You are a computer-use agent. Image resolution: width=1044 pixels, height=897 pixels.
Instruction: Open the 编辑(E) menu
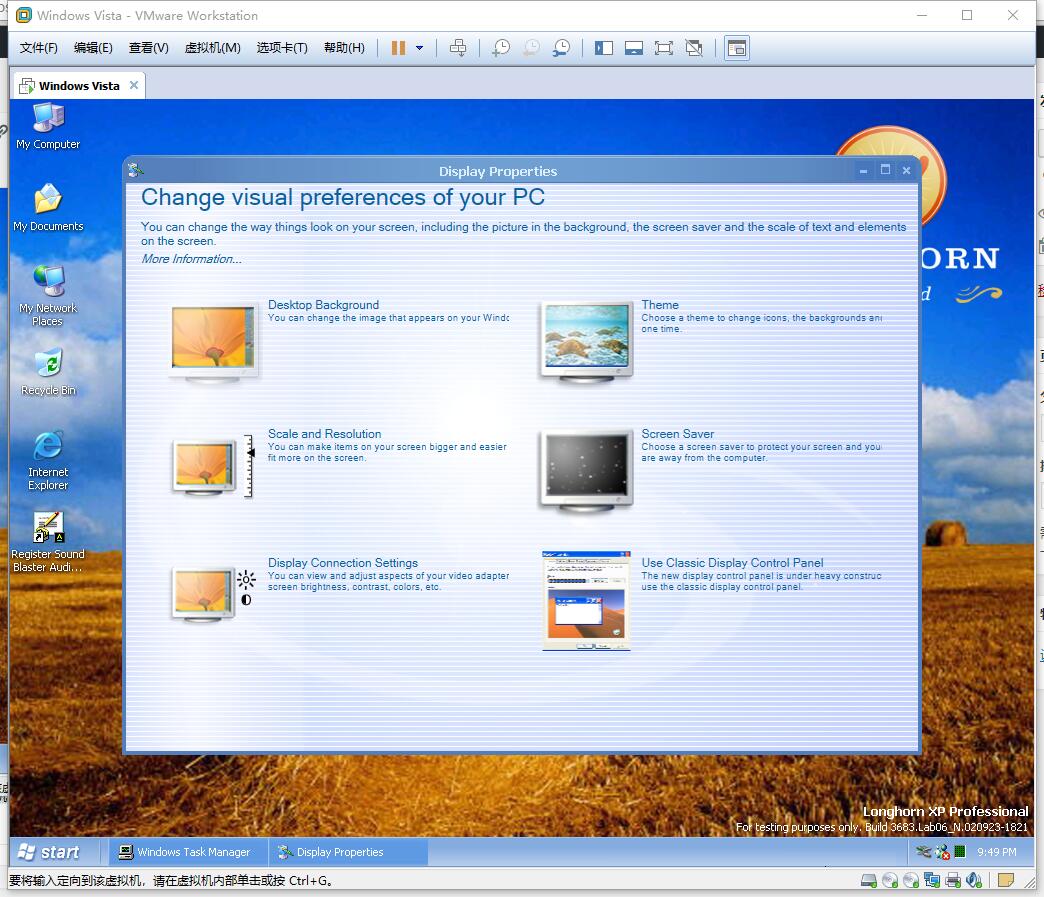[93, 48]
